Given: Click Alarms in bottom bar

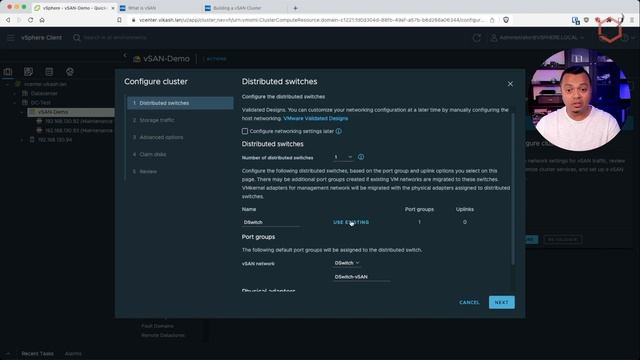Looking at the screenshot, I should click(x=73, y=353).
